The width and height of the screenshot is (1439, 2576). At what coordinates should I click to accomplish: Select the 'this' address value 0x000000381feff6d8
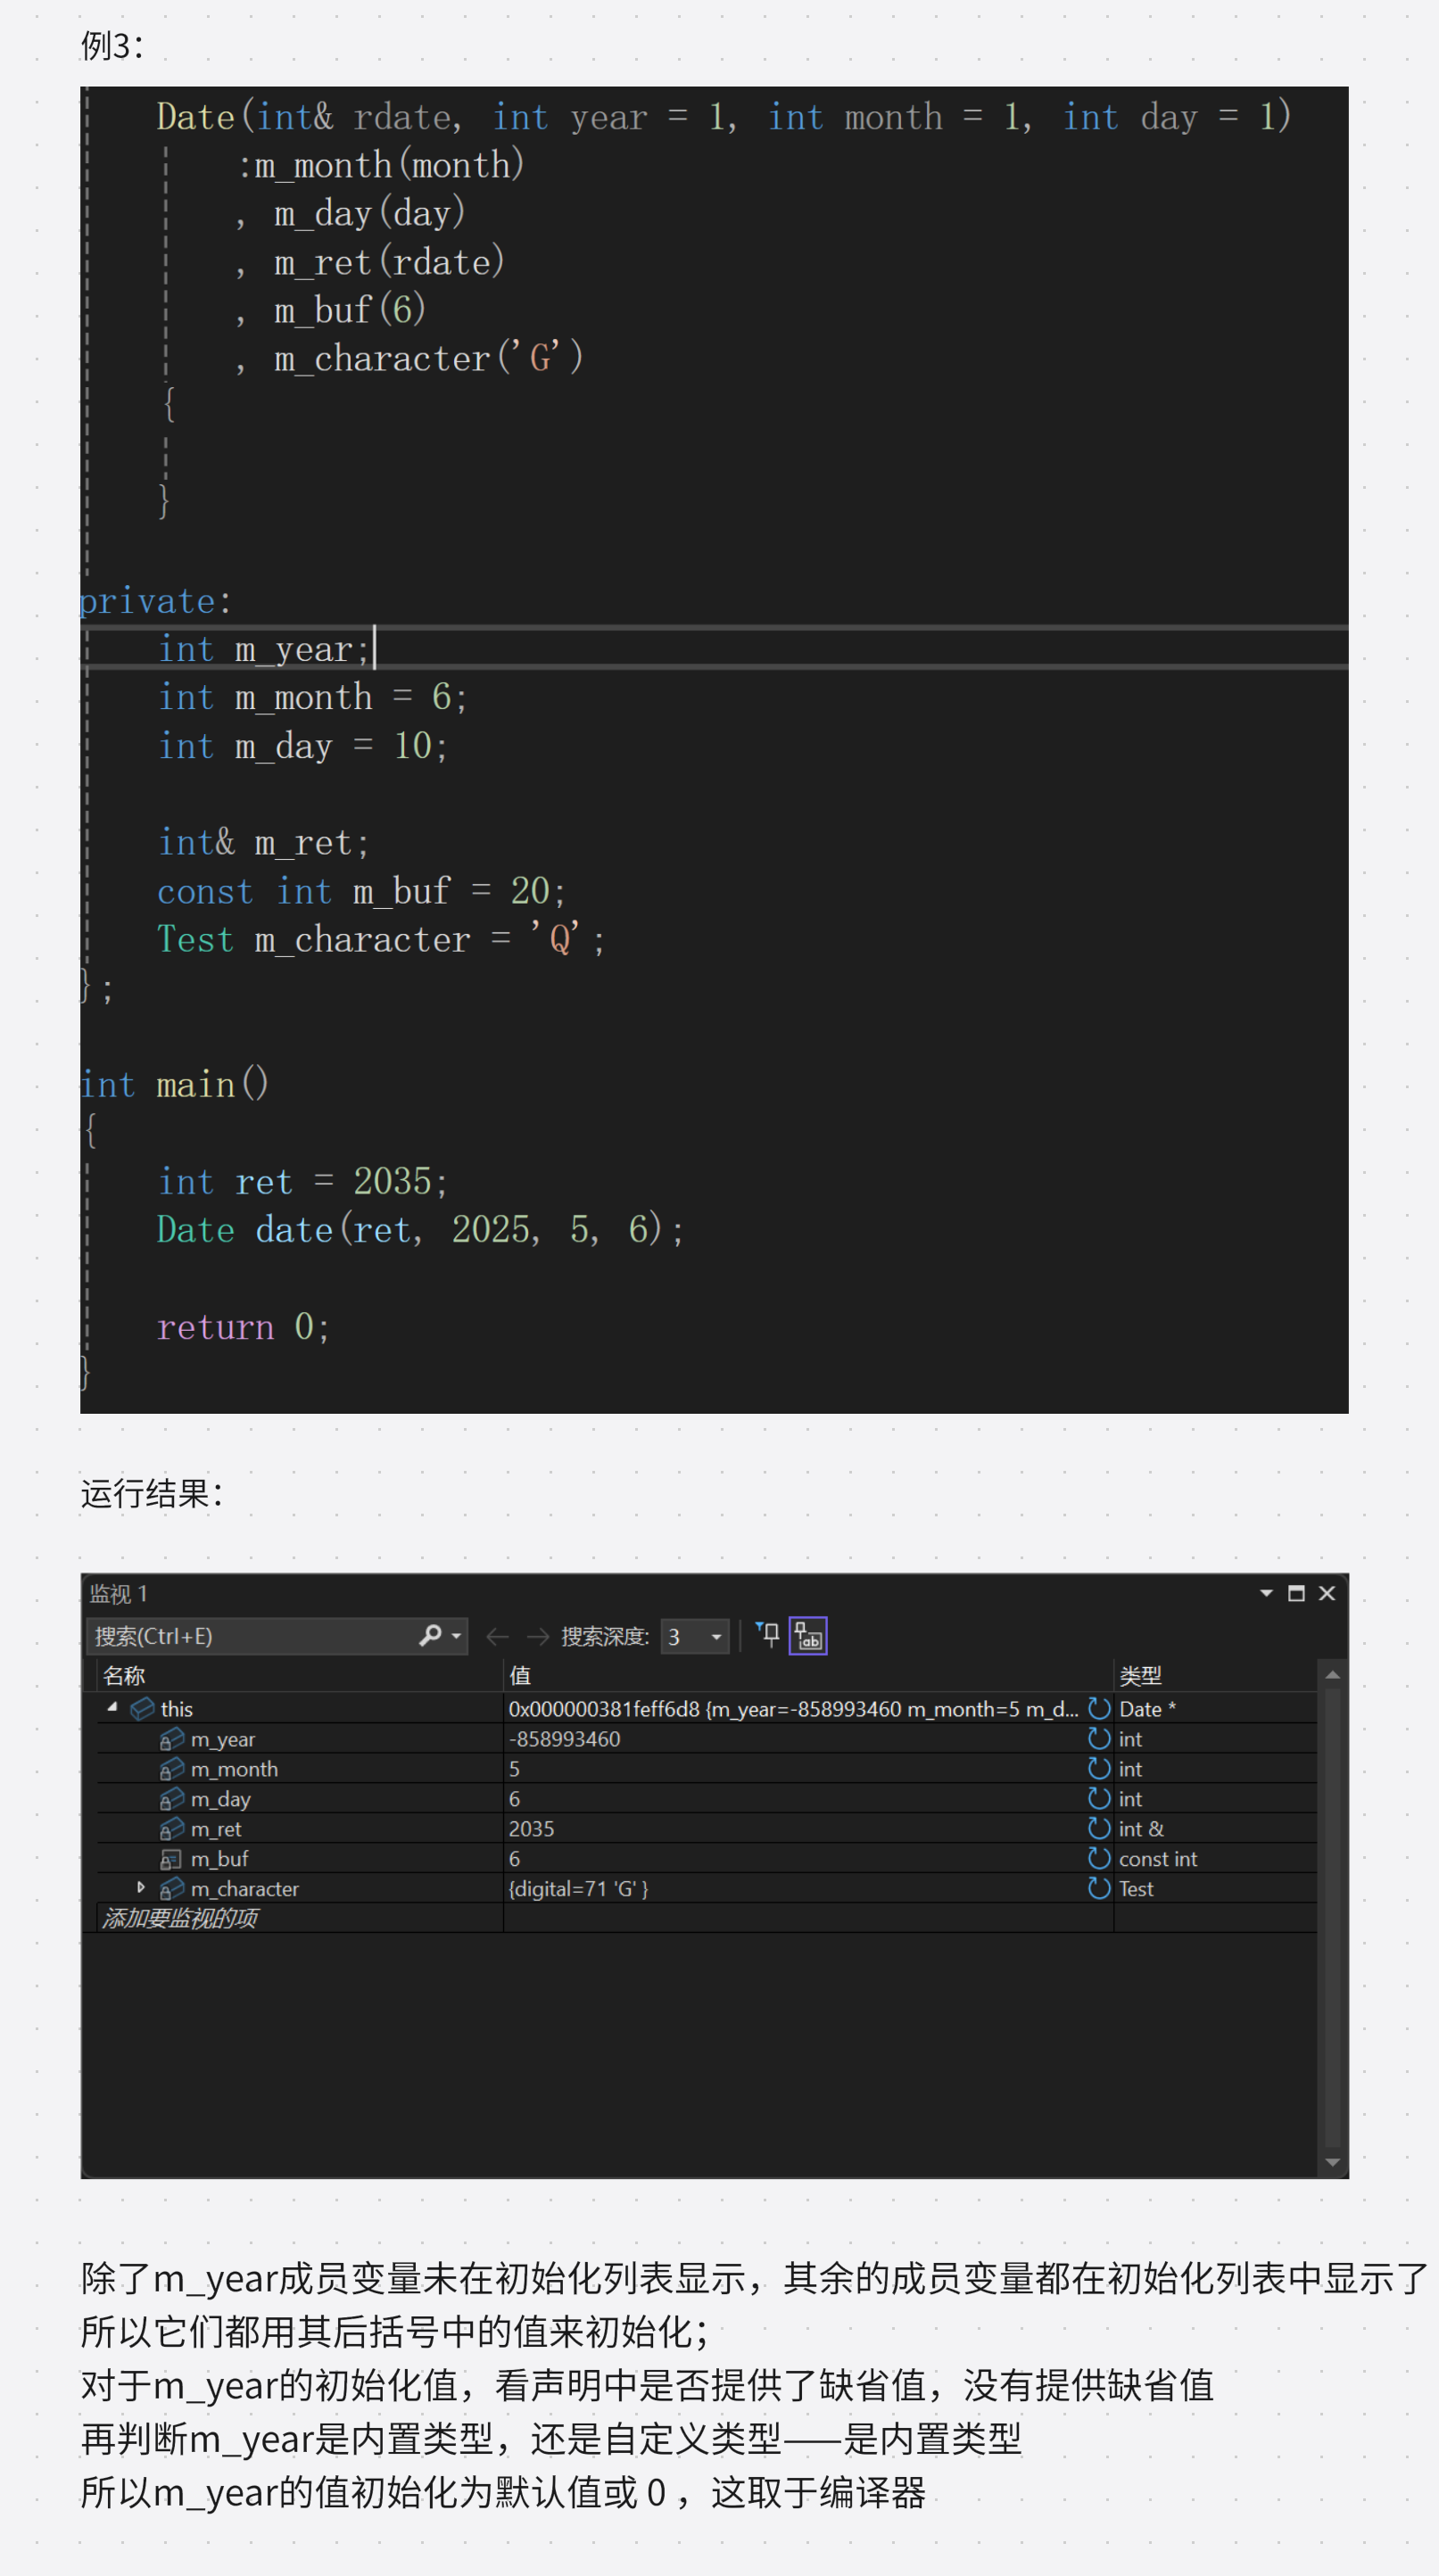604,1709
